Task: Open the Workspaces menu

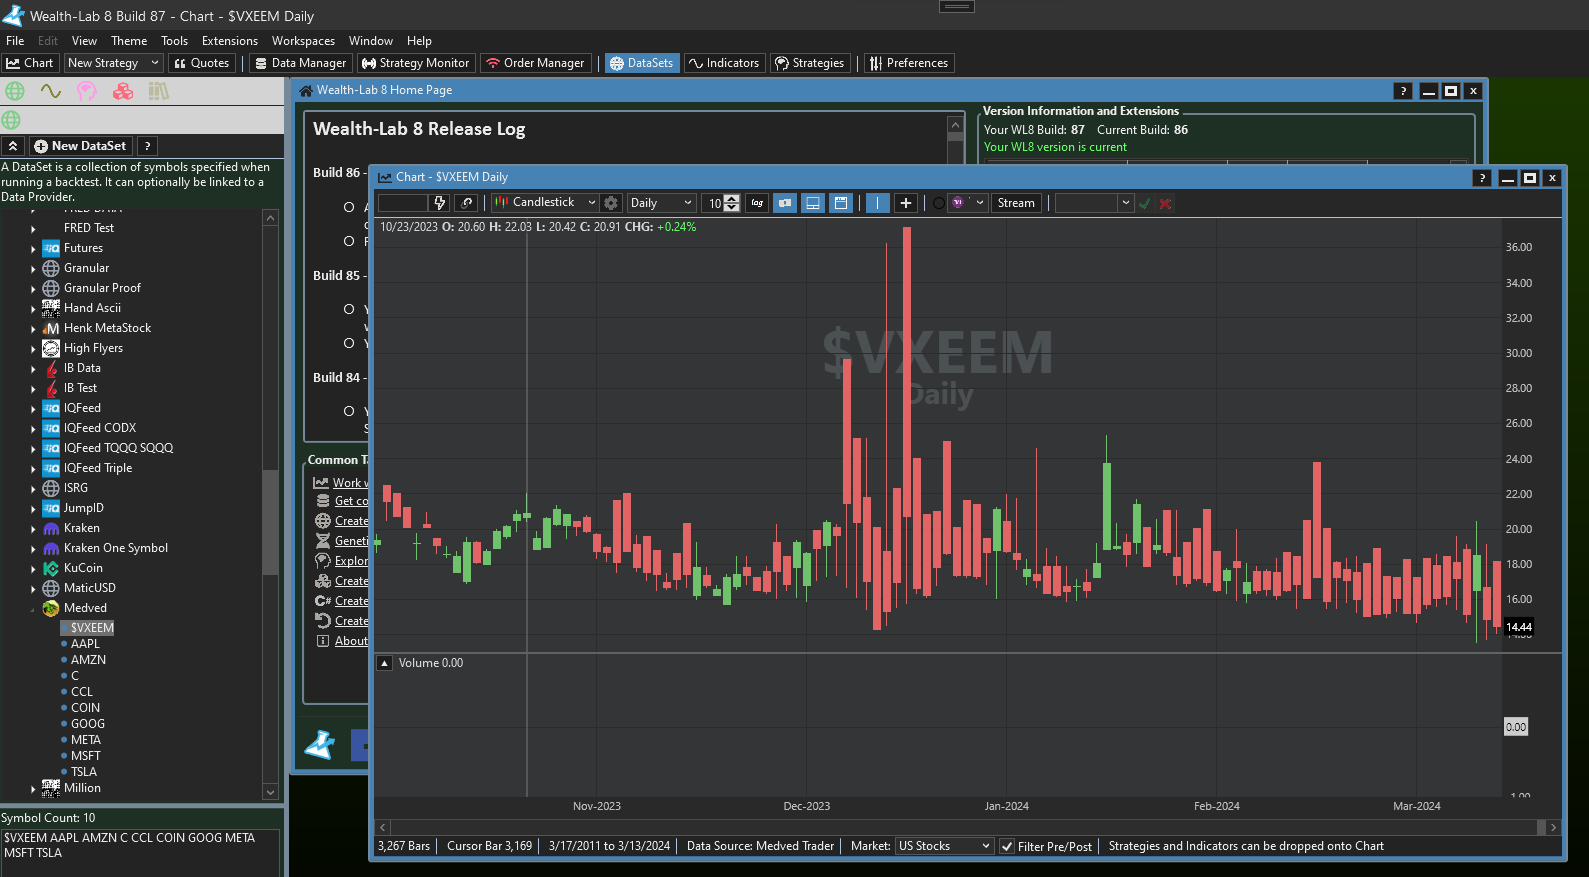Action: tap(303, 41)
